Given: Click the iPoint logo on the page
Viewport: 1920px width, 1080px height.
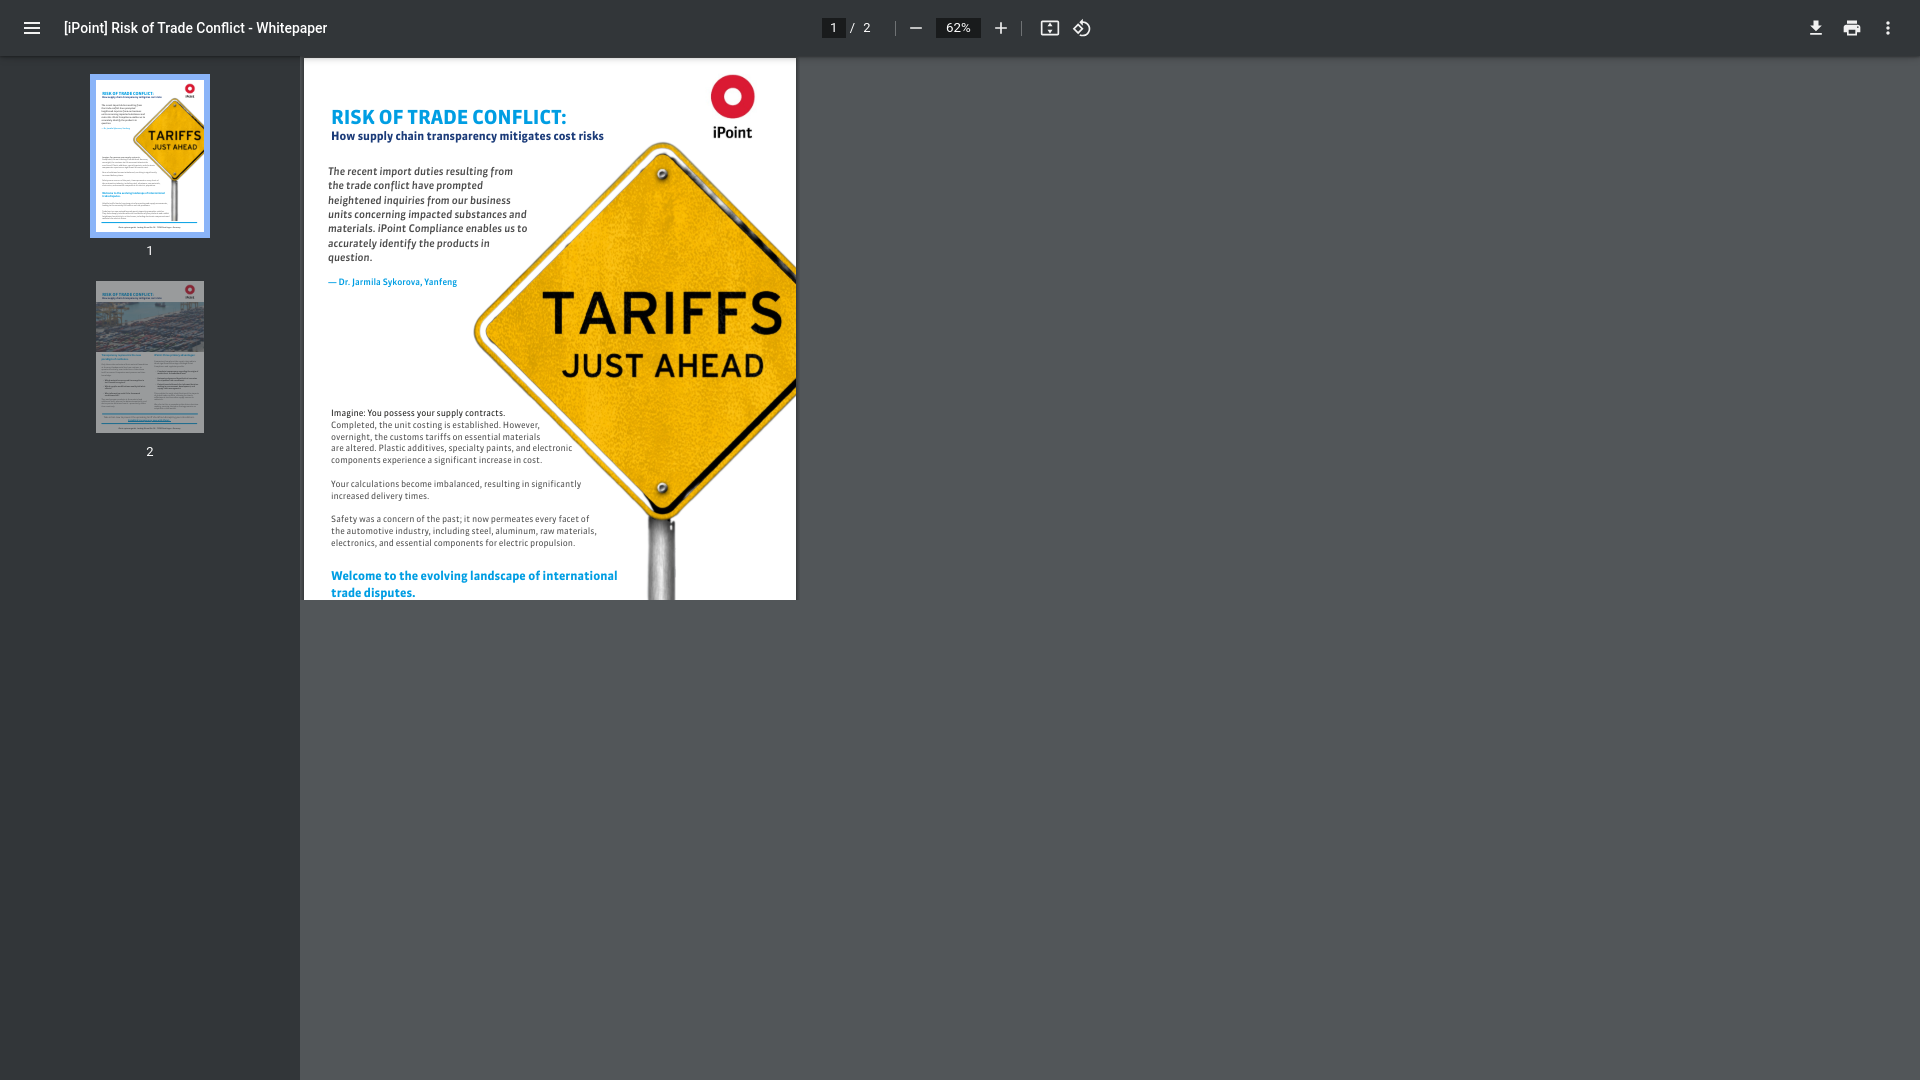Looking at the screenshot, I should [x=732, y=106].
